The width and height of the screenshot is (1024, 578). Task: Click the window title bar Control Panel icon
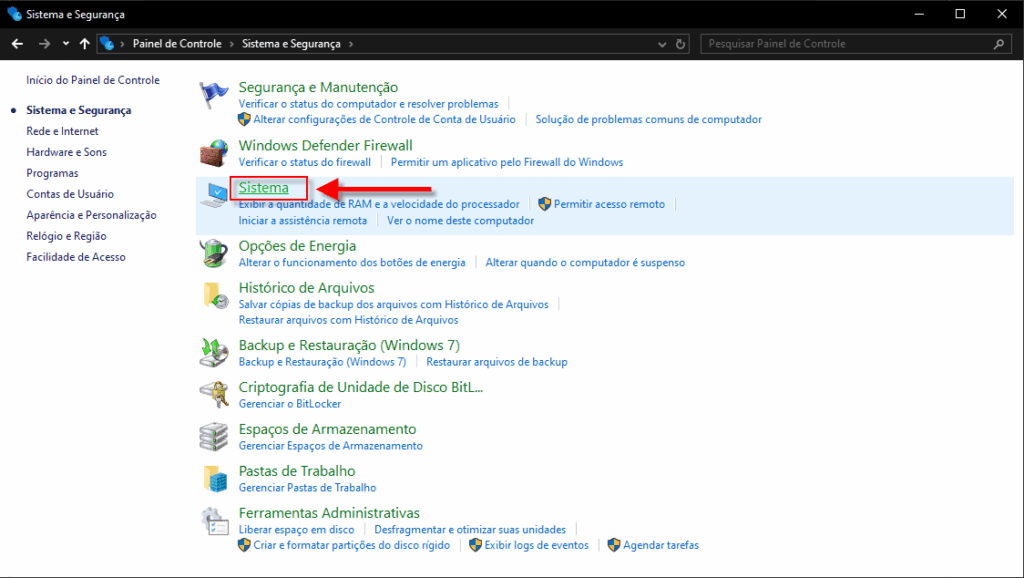click(14, 14)
